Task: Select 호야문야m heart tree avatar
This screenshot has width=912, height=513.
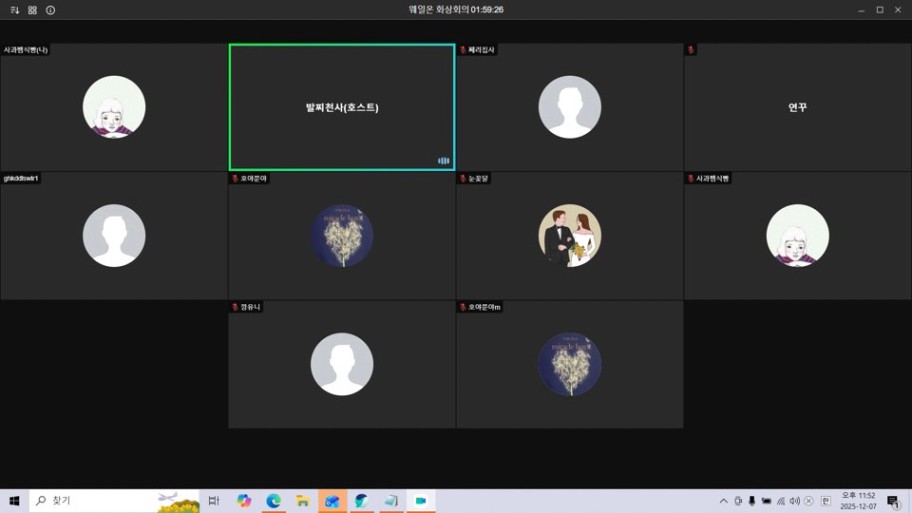Action: tap(570, 364)
